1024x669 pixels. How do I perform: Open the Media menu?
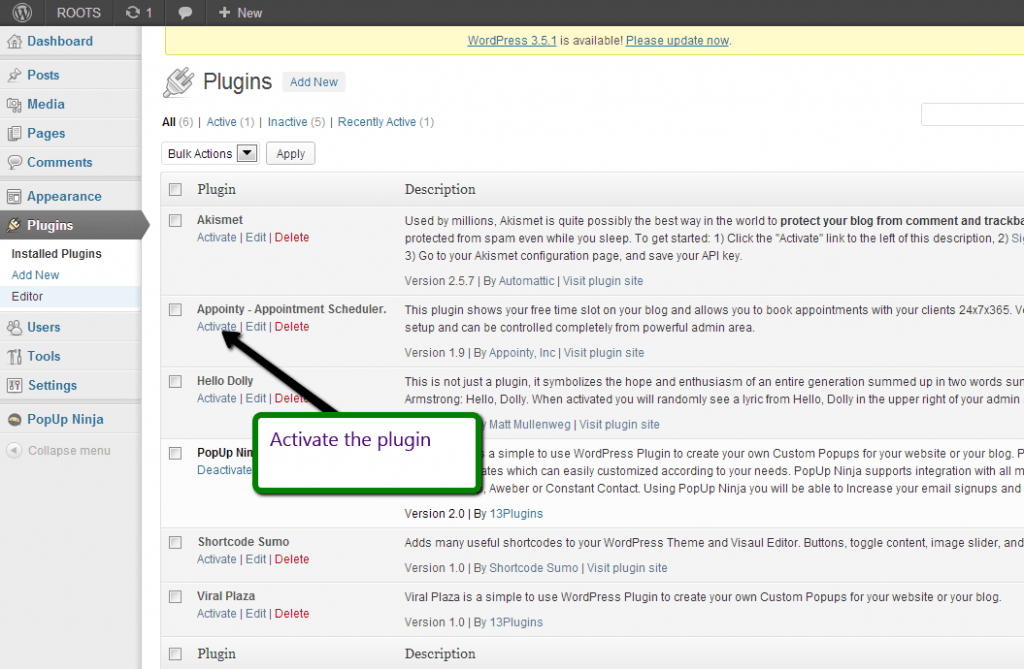[x=46, y=105]
